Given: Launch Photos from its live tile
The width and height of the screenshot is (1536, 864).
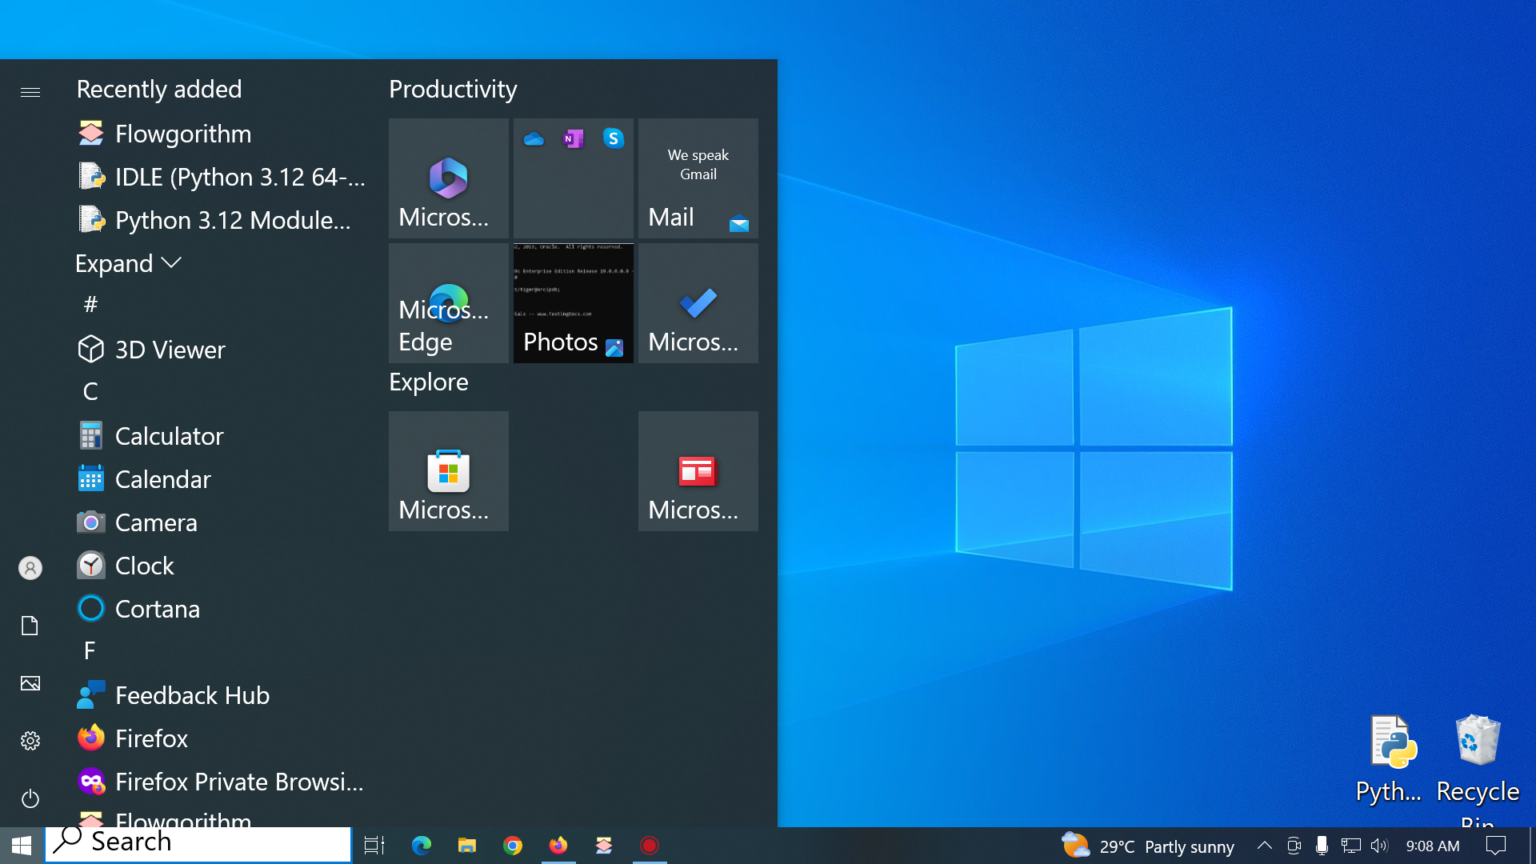Looking at the screenshot, I should pyautogui.click(x=572, y=303).
